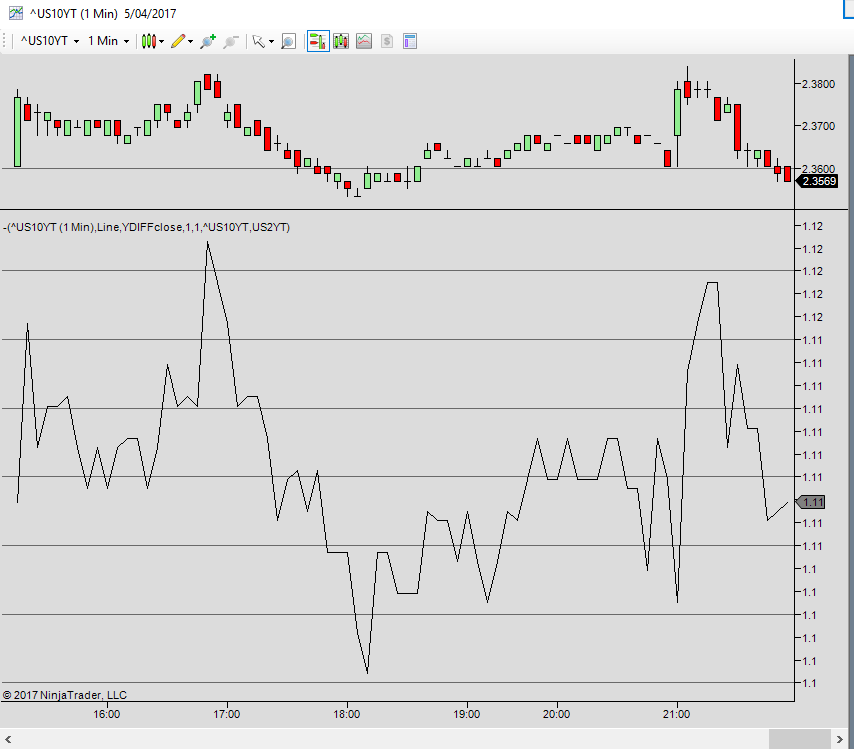The width and height of the screenshot is (854, 749).
Task: Click the 2.3700 price axis label
Action: [818, 126]
